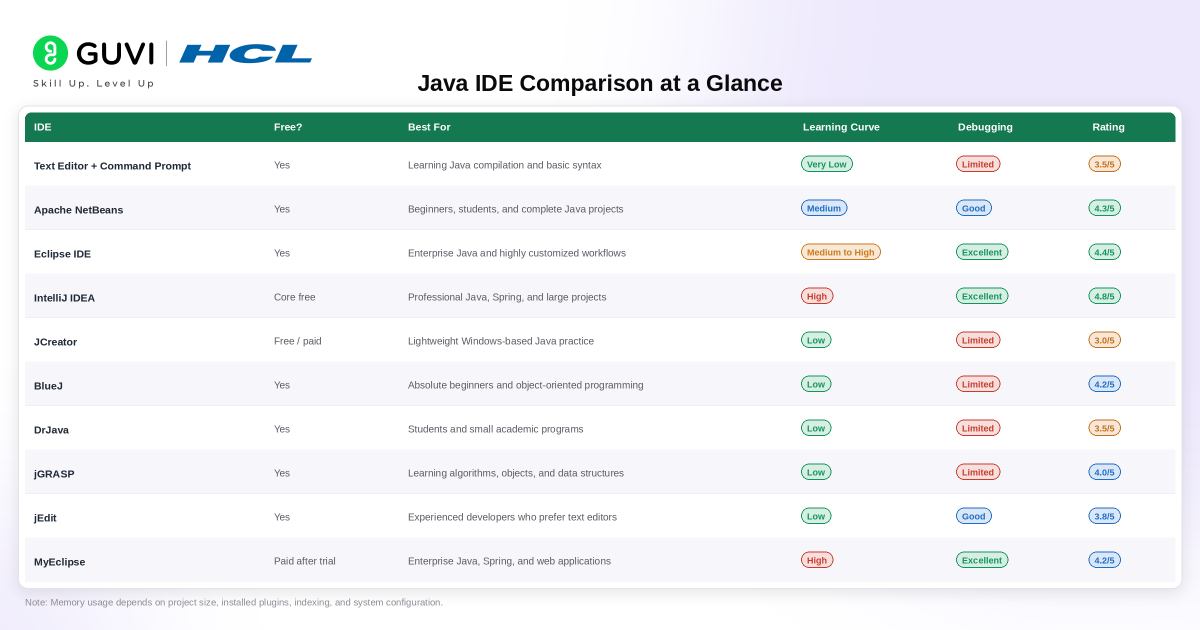
Task: Select the DrJava row name
Action: tap(51, 430)
